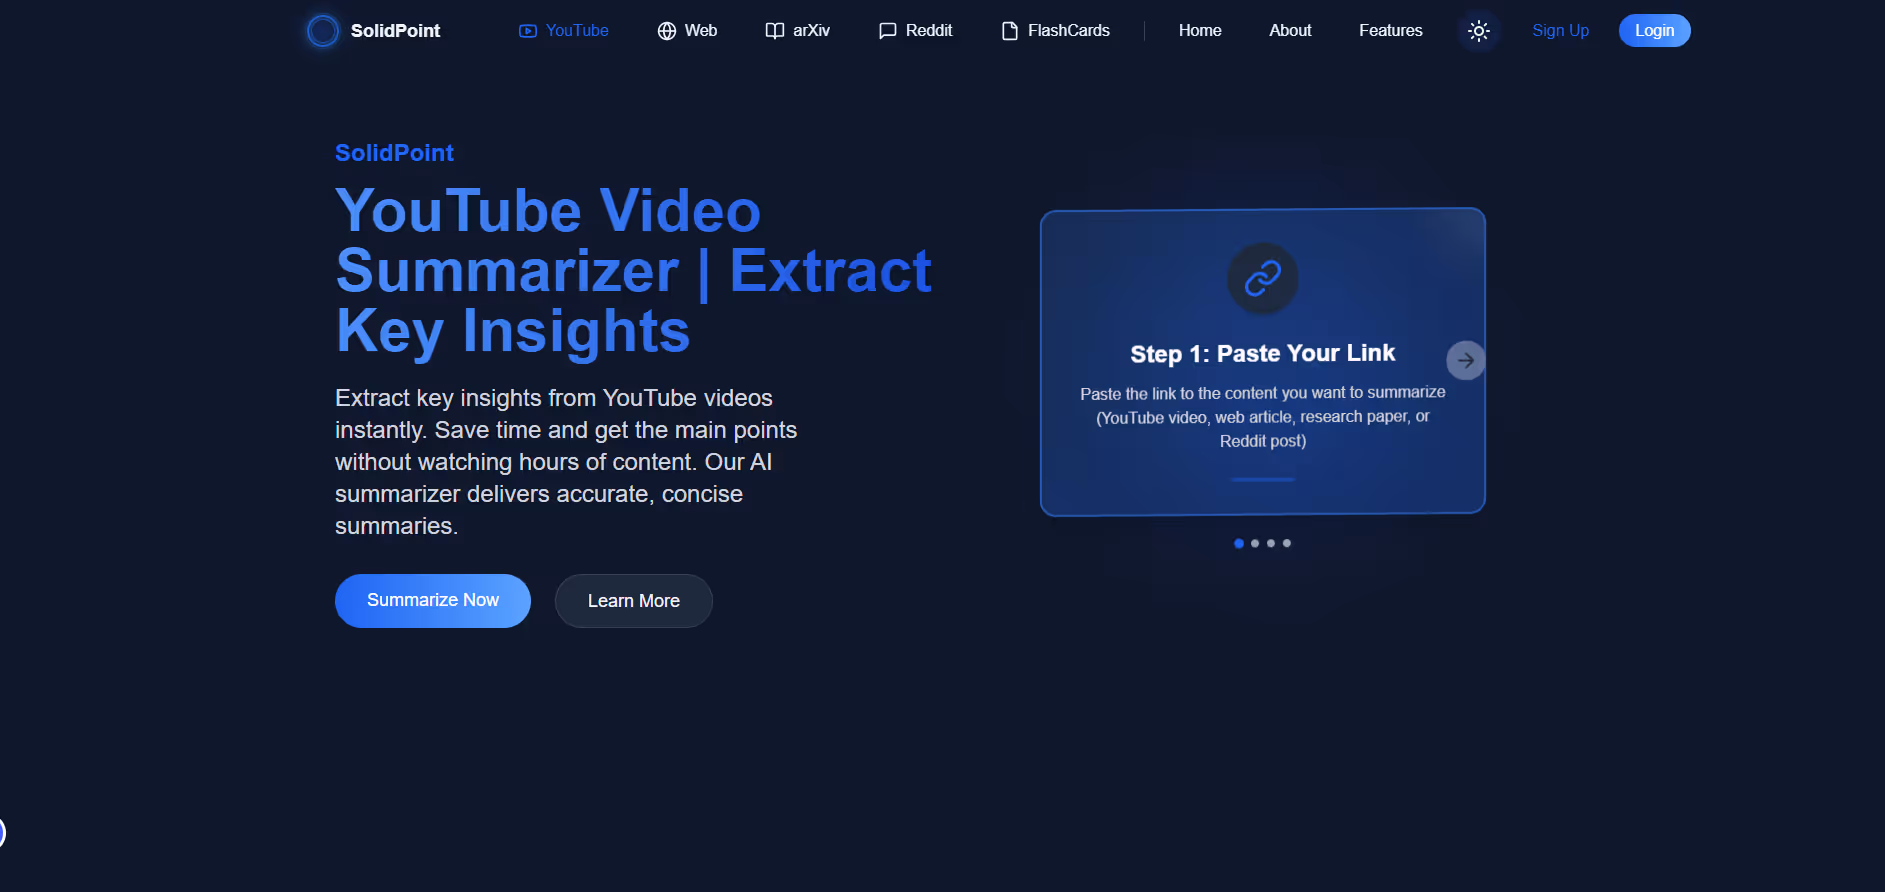Go to the Home page link
1885x892 pixels.
(x=1200, y=31)
